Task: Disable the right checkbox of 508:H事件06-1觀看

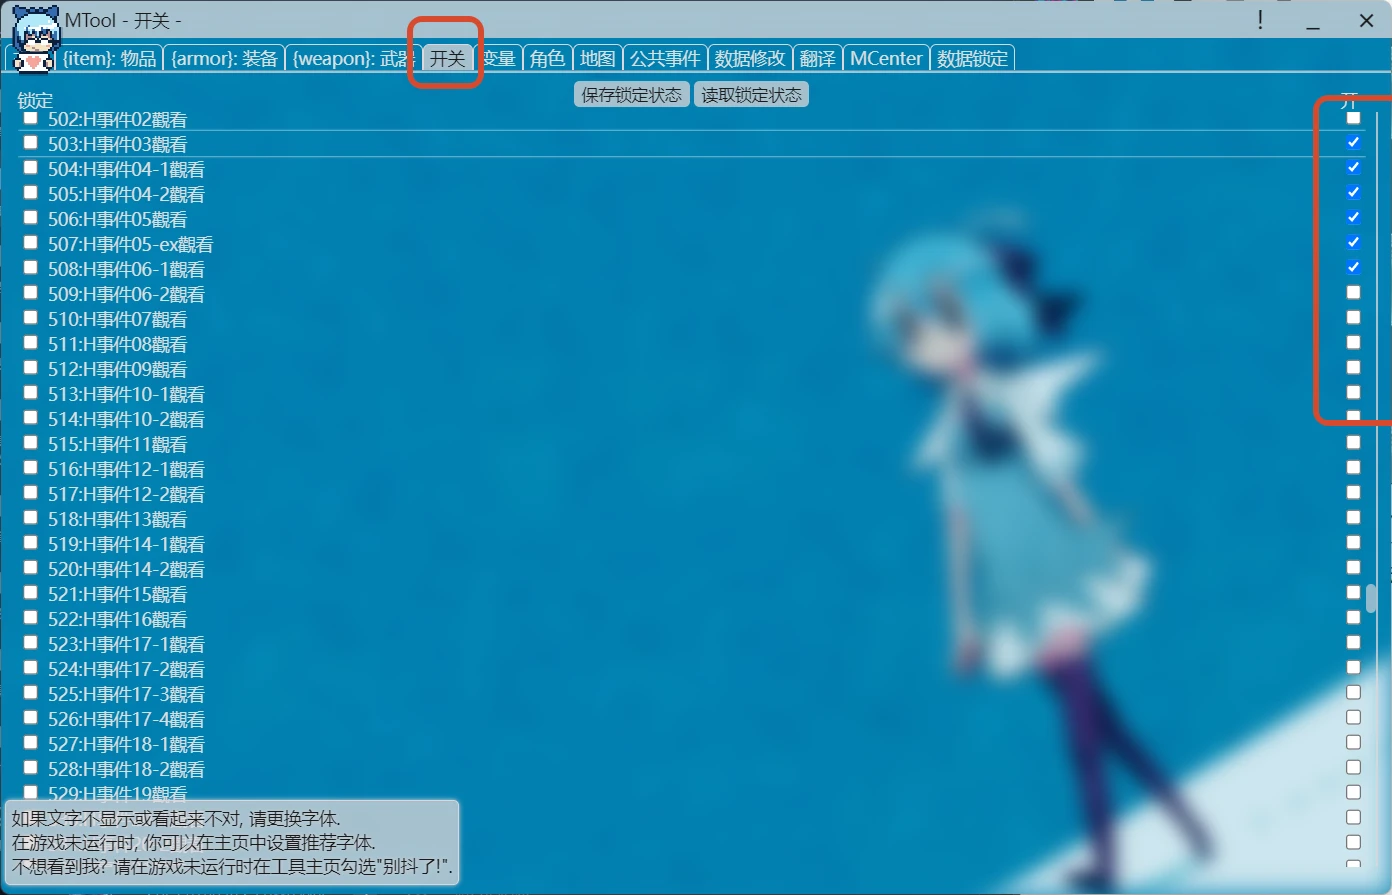Action: point(1353,267)
